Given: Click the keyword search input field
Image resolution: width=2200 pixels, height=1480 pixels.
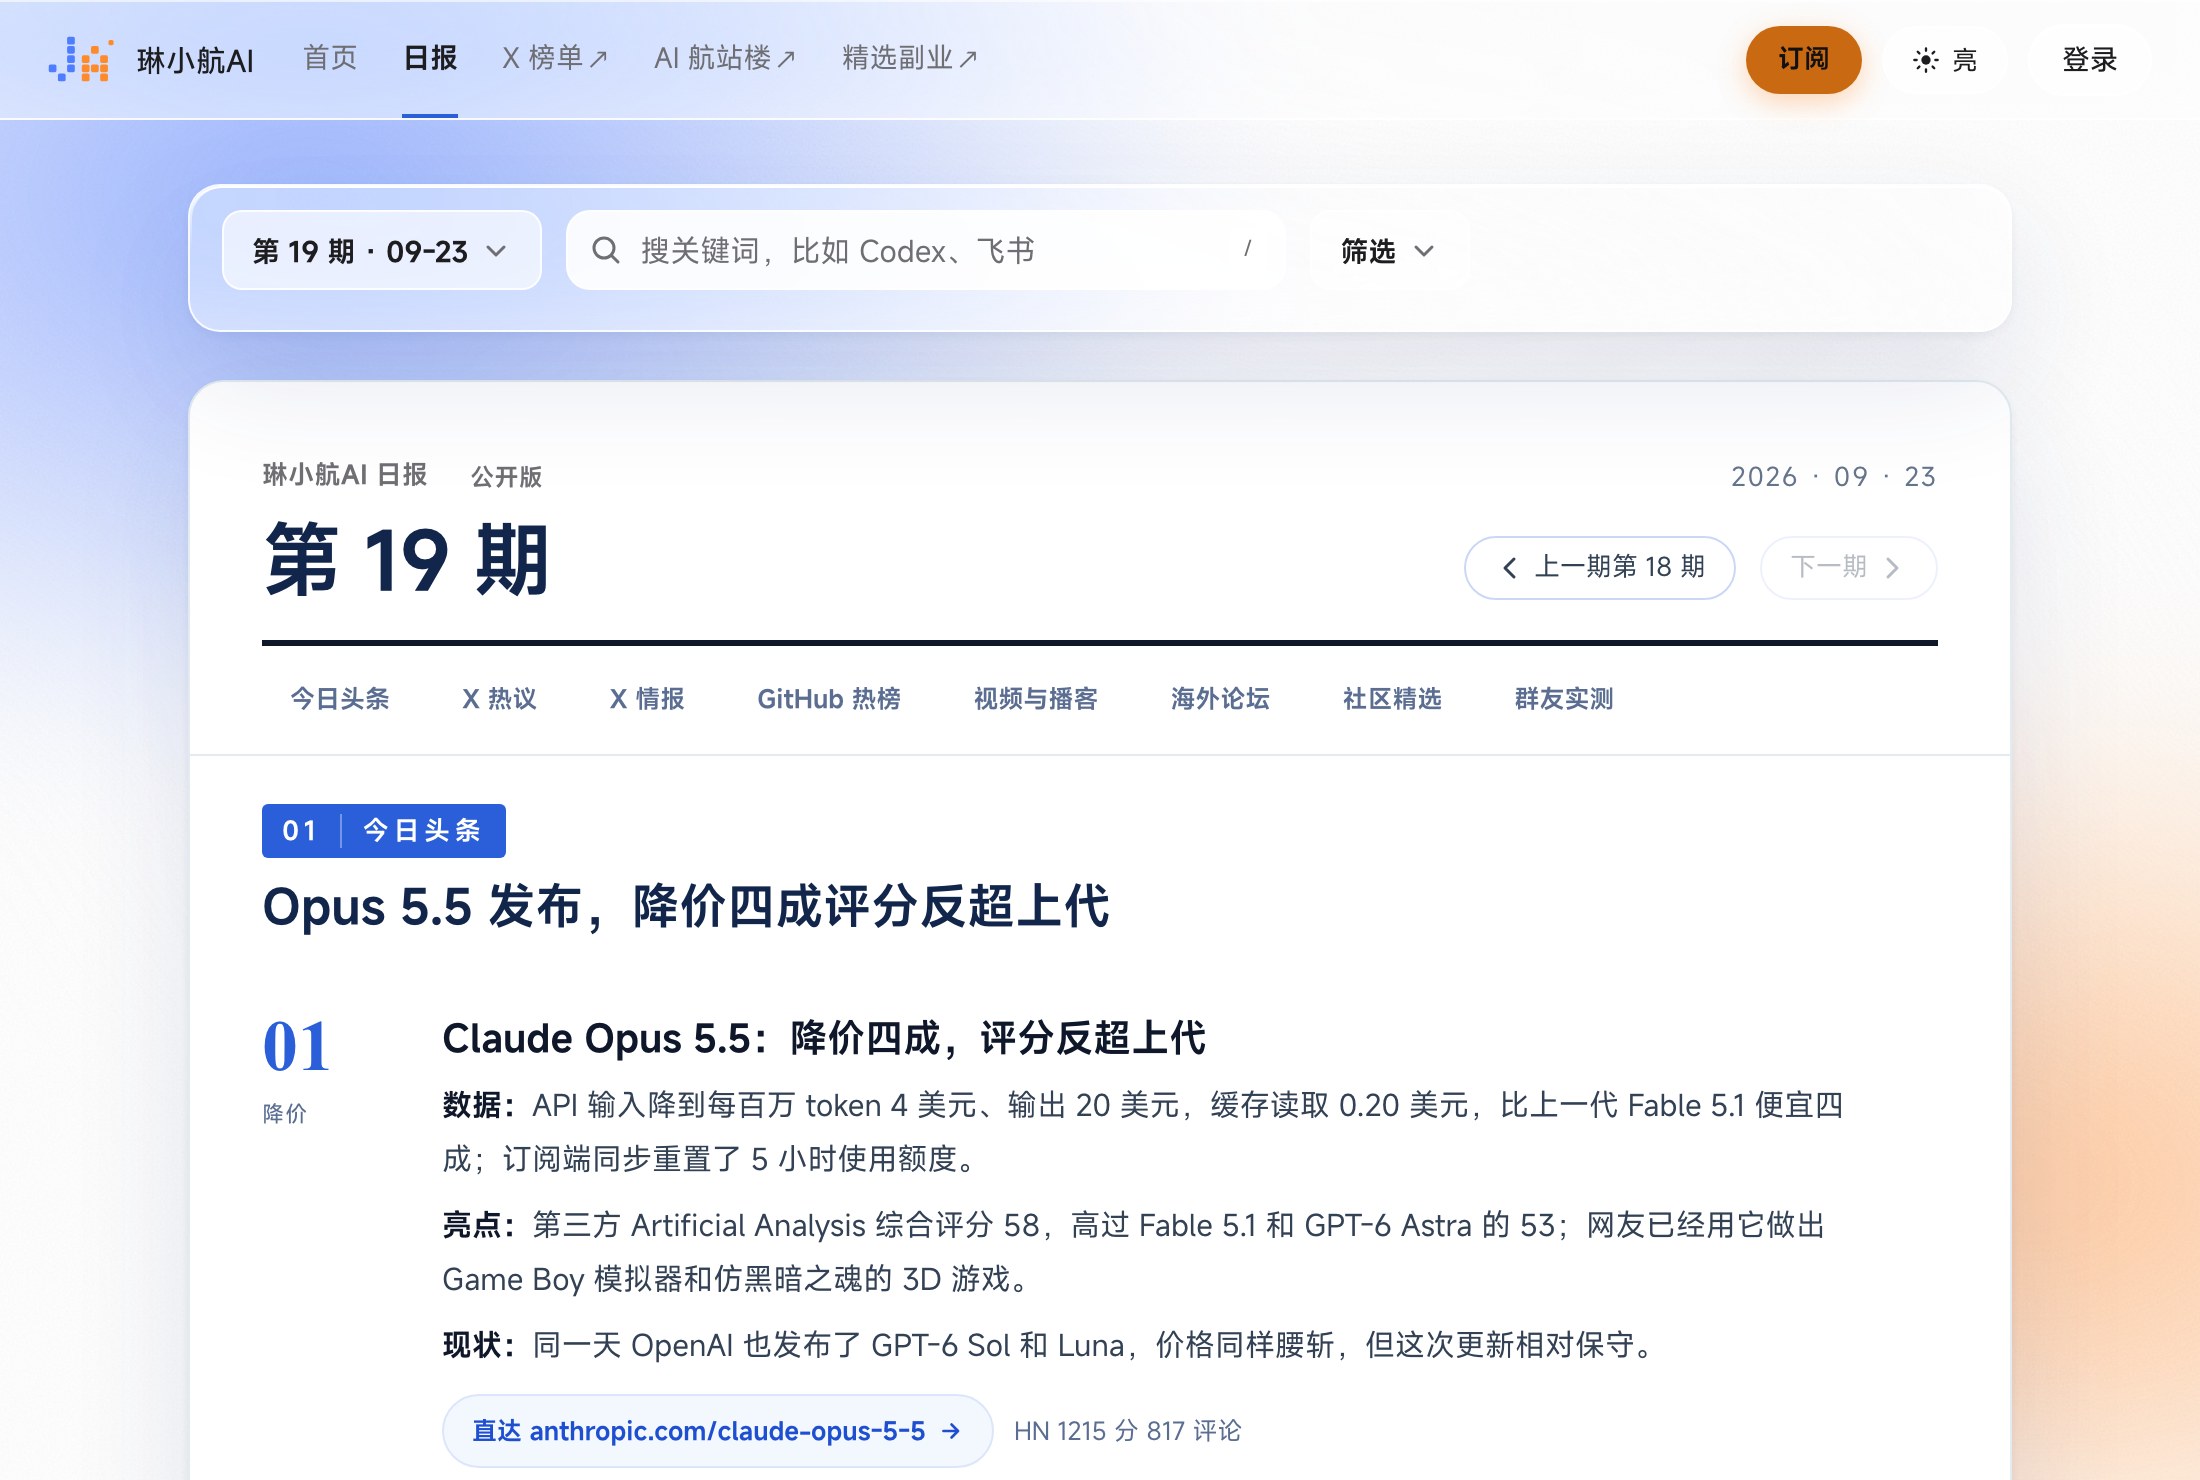Looking at the screenshot, I should point(925,250).
